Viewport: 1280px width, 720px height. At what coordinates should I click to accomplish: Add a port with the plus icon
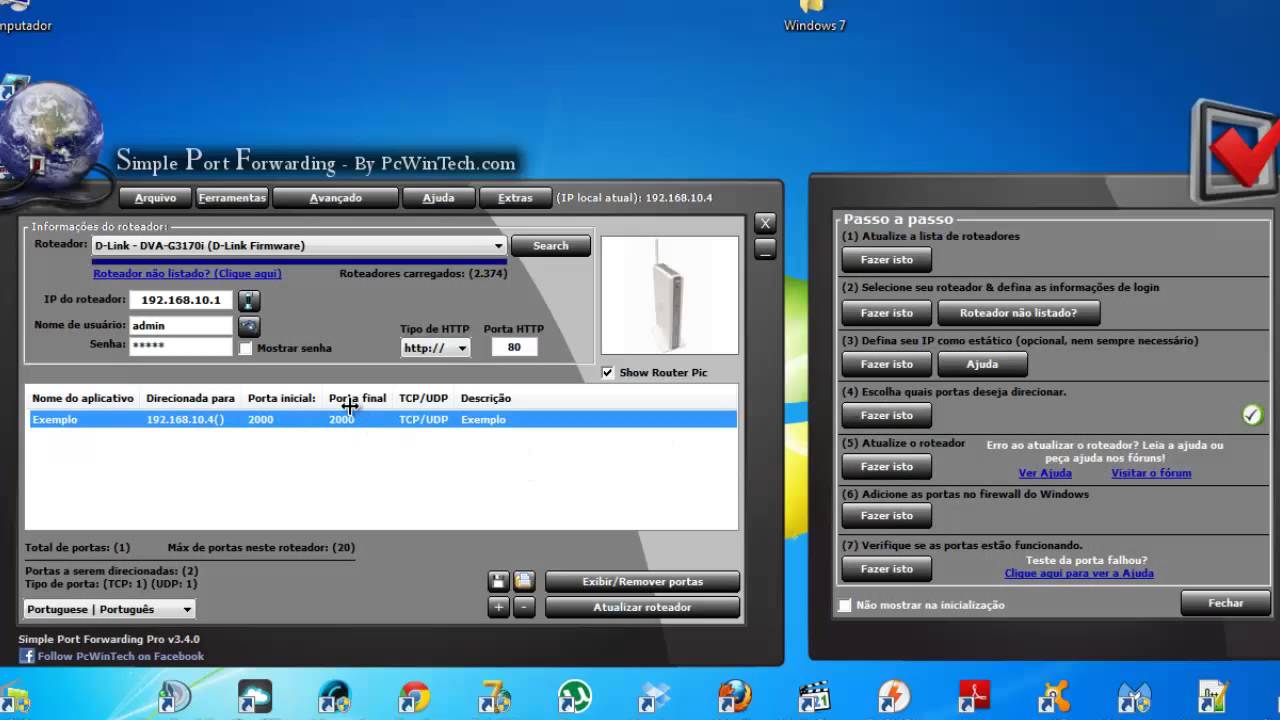(499, 607)
